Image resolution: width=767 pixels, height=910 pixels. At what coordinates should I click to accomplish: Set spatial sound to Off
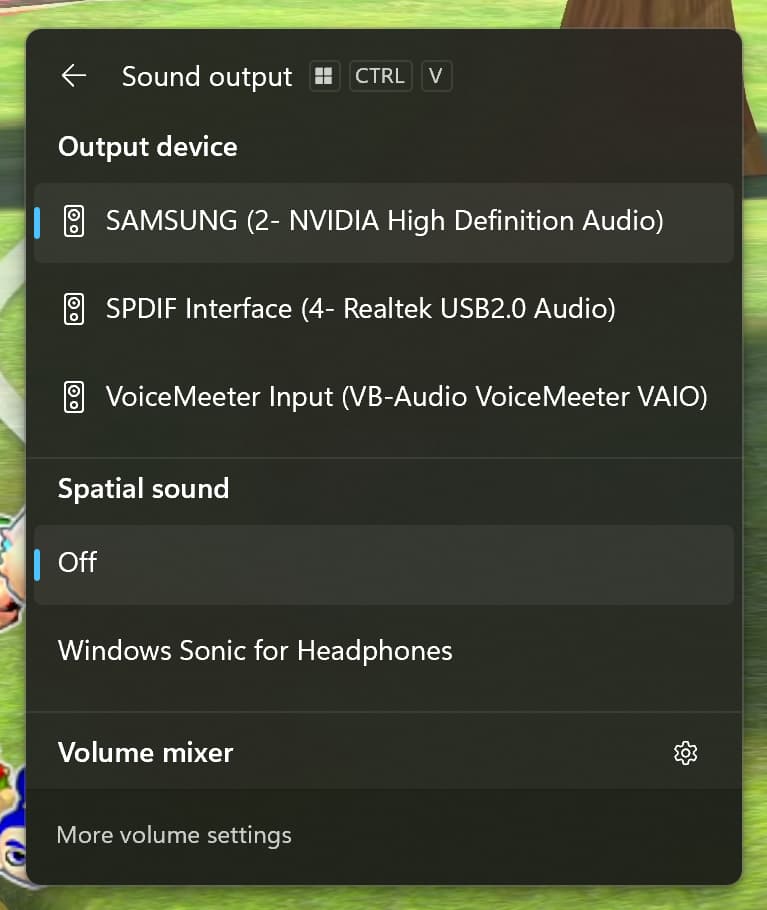(78, 563)
